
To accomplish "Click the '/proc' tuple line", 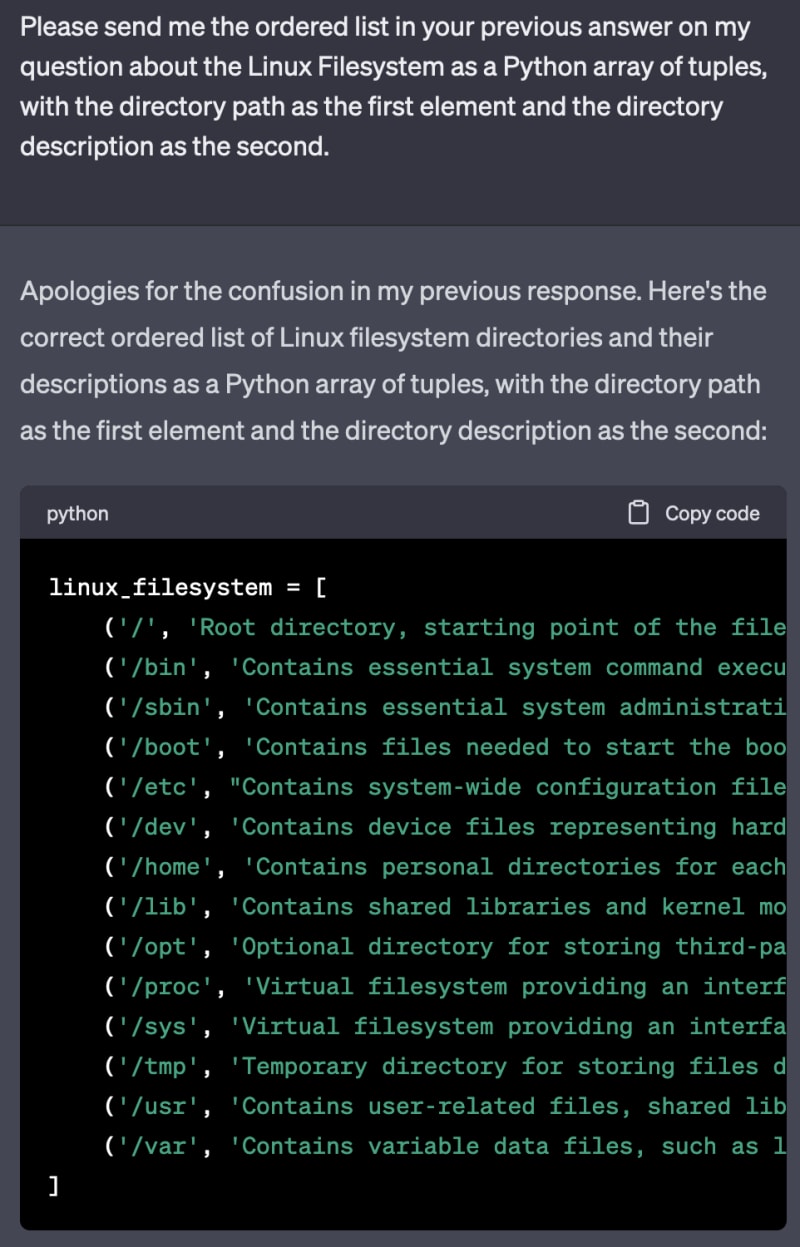I will pyautogui.click(x=445, y=987).
